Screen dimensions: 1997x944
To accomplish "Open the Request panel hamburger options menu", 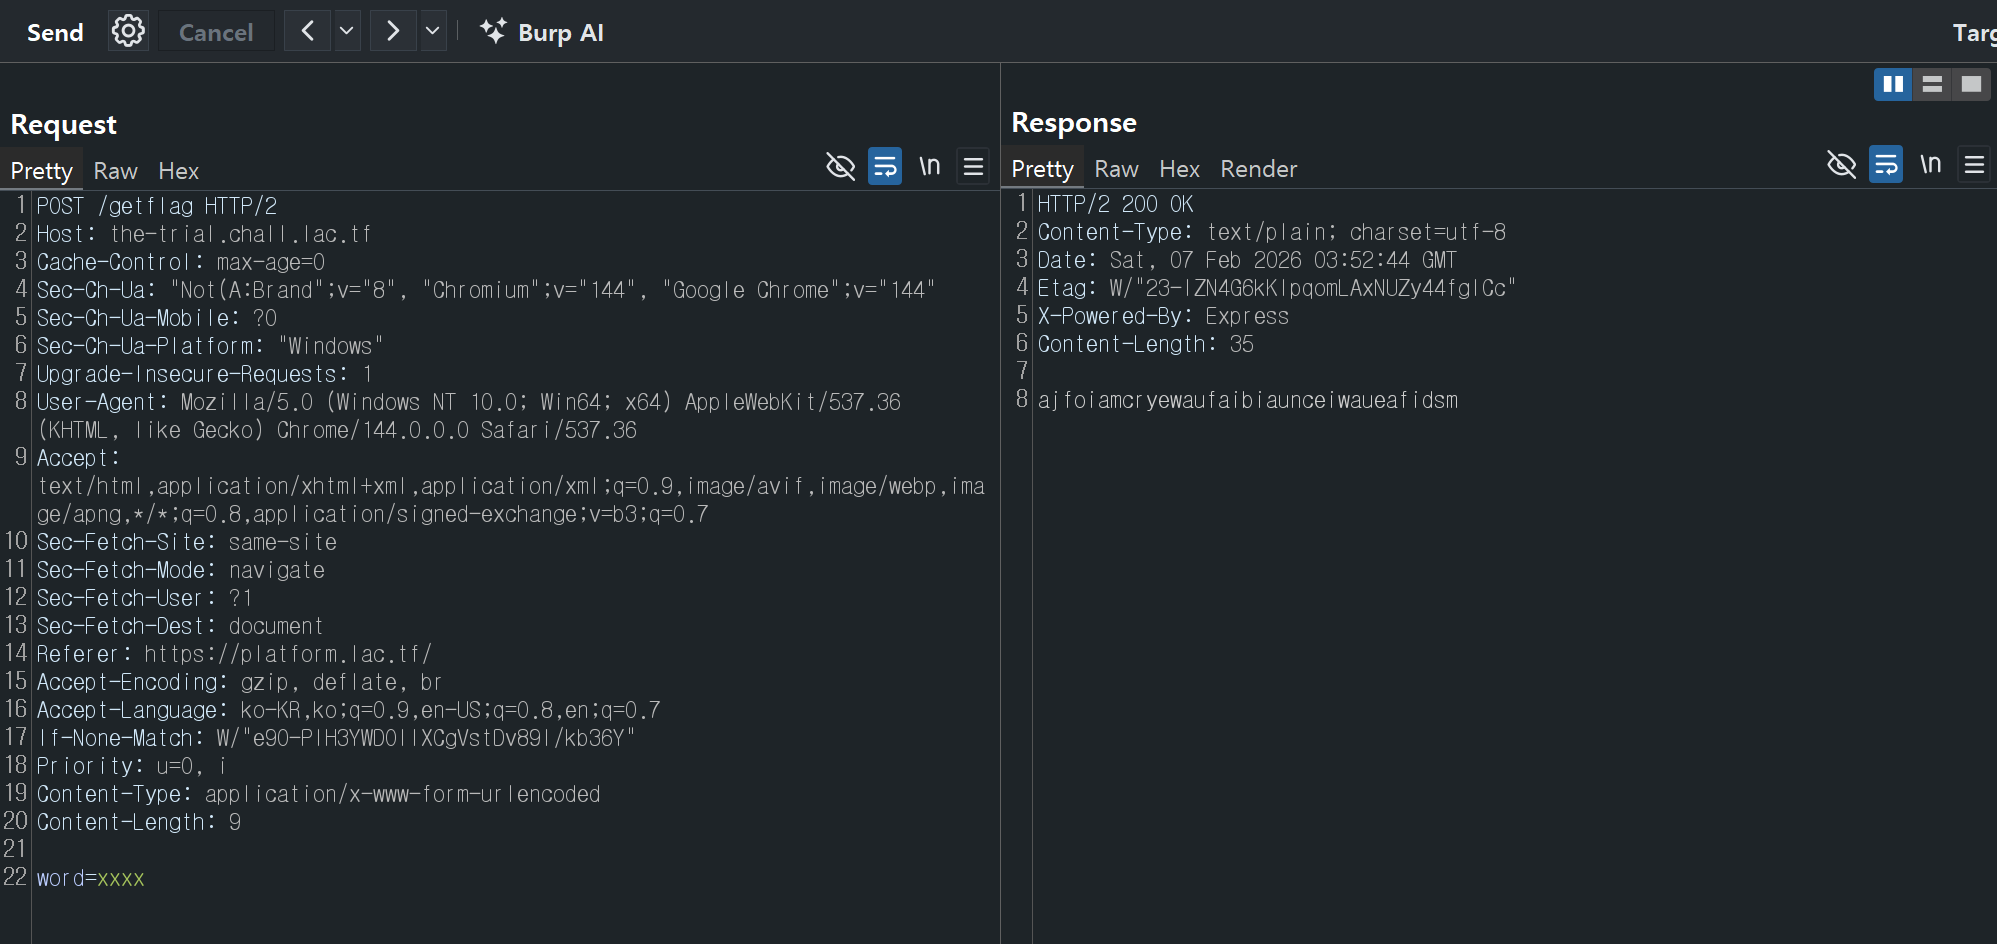I will pyautogui.click(x=973, y=166).
